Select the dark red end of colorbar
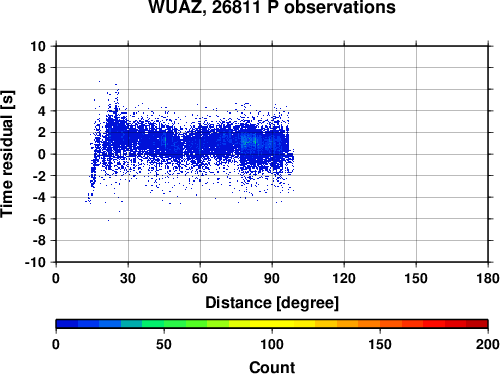Viewport: 500px width, 374px height. (x=477, y=324)
